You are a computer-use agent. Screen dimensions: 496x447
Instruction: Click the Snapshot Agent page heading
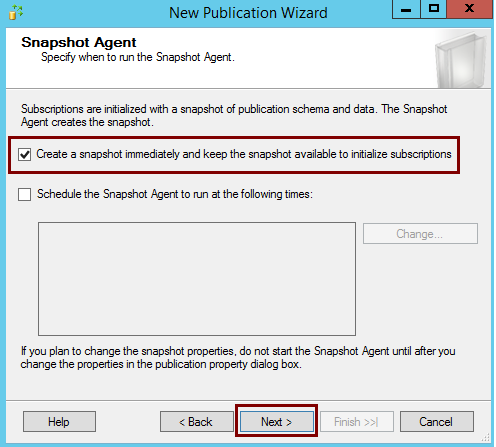79,42
